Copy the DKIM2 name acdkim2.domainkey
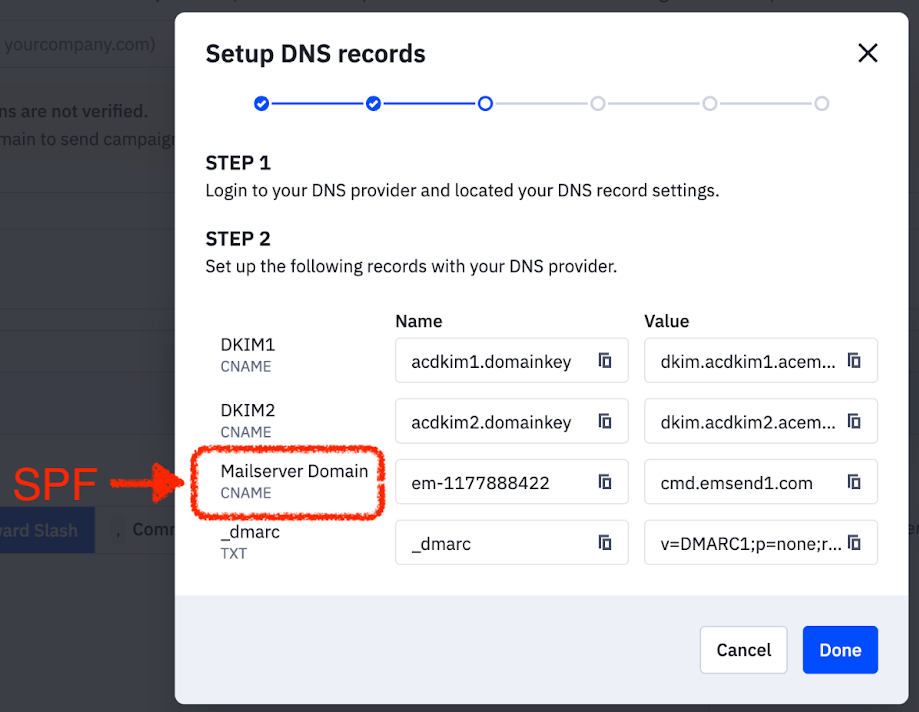 tap(605, 421)
